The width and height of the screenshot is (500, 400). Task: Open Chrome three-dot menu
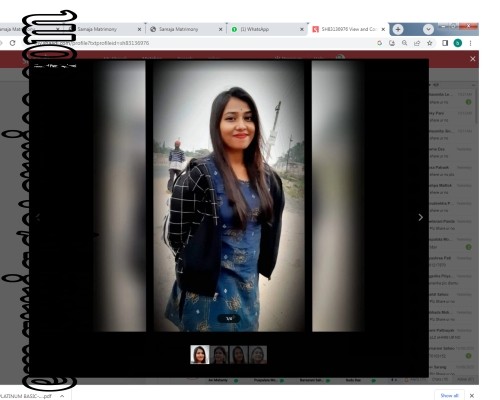point(470,43)
